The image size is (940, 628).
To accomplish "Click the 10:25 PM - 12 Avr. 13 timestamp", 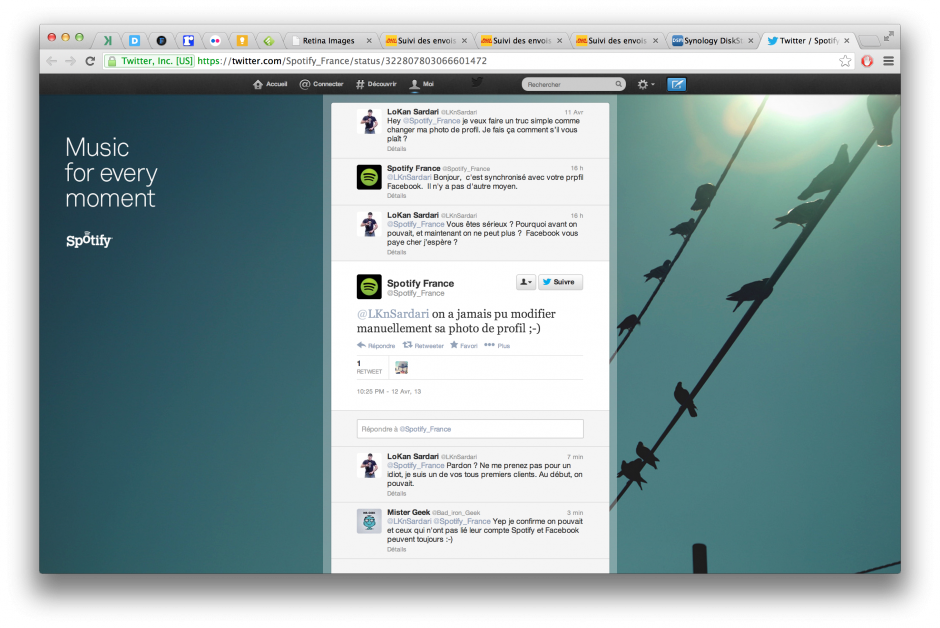I will pyautogui.click(x=388, y=392).
